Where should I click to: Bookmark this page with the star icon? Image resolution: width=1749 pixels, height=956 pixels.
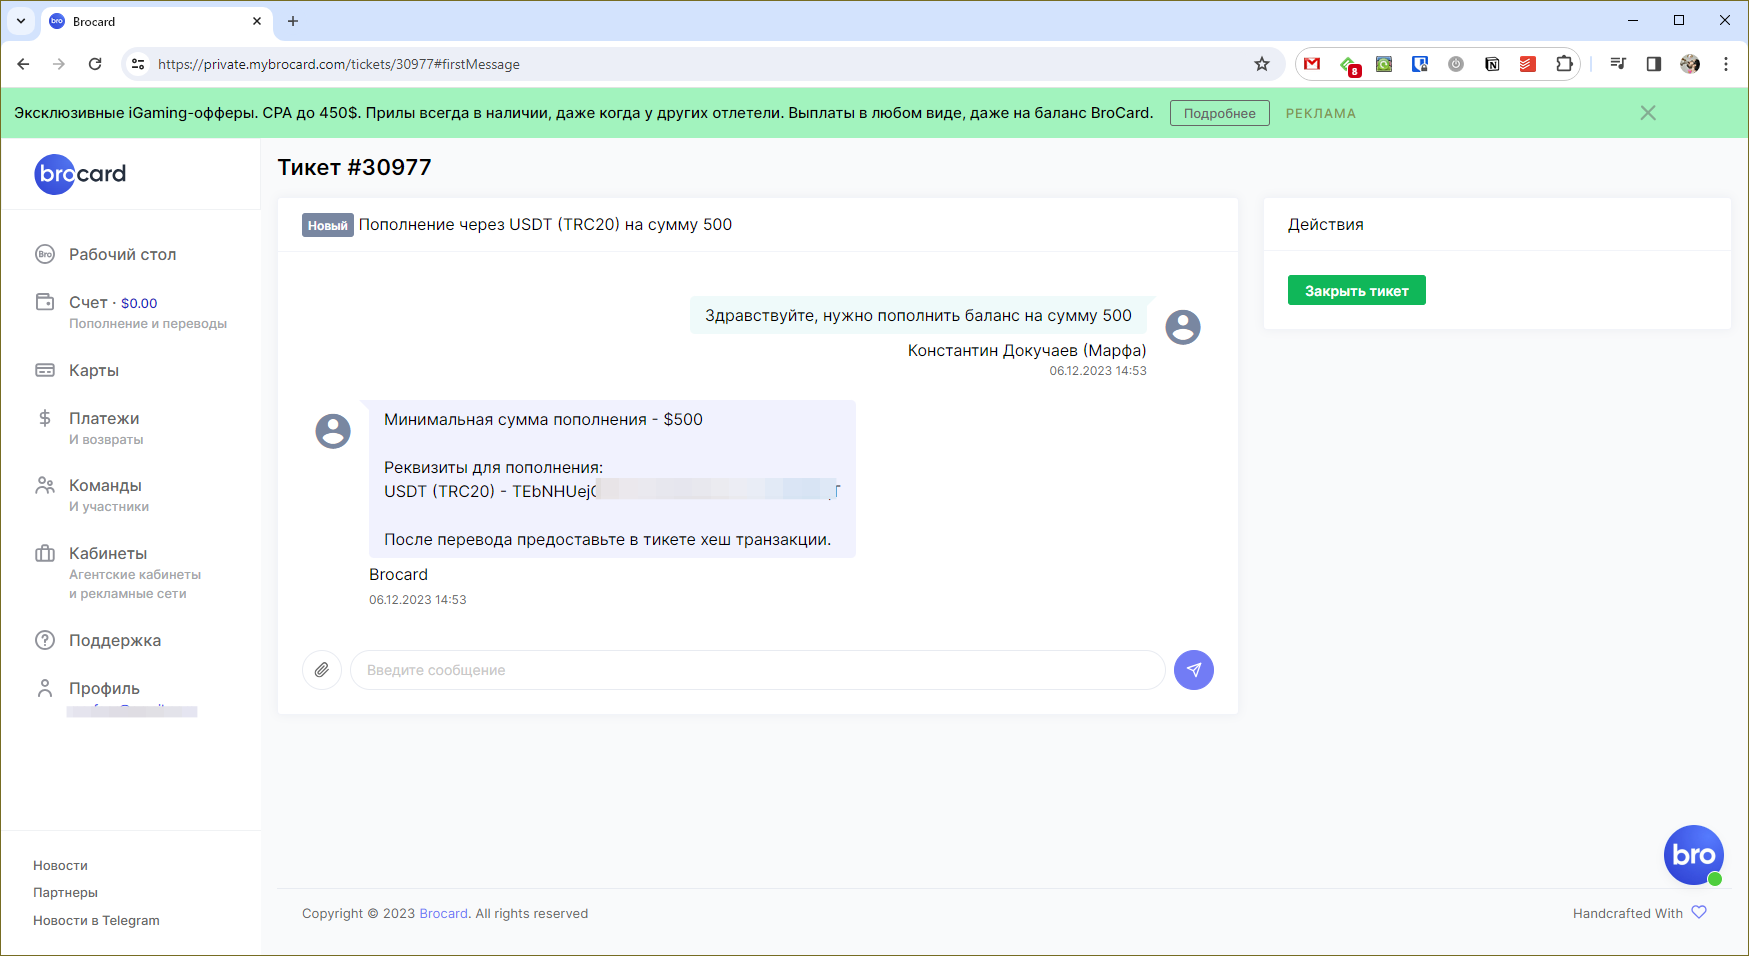coord(1262,64)
